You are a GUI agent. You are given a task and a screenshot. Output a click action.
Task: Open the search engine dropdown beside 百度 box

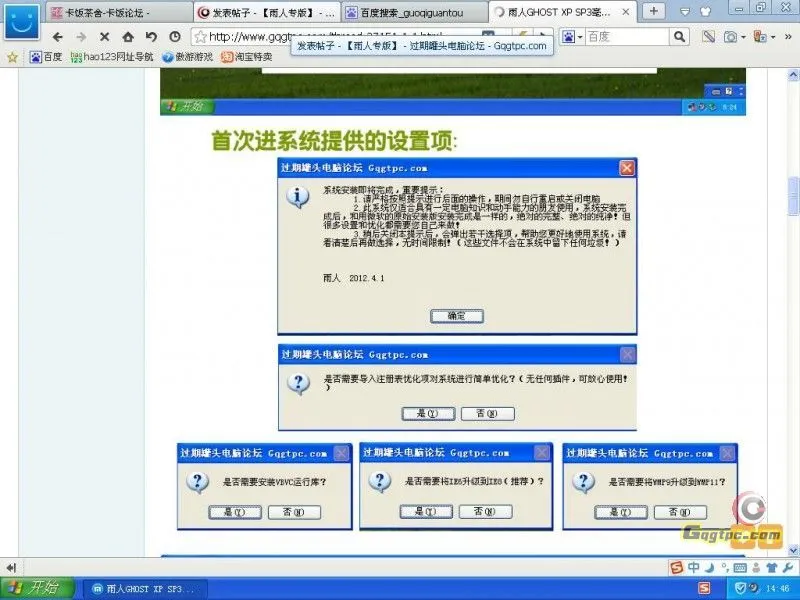[x=579, y=37]
